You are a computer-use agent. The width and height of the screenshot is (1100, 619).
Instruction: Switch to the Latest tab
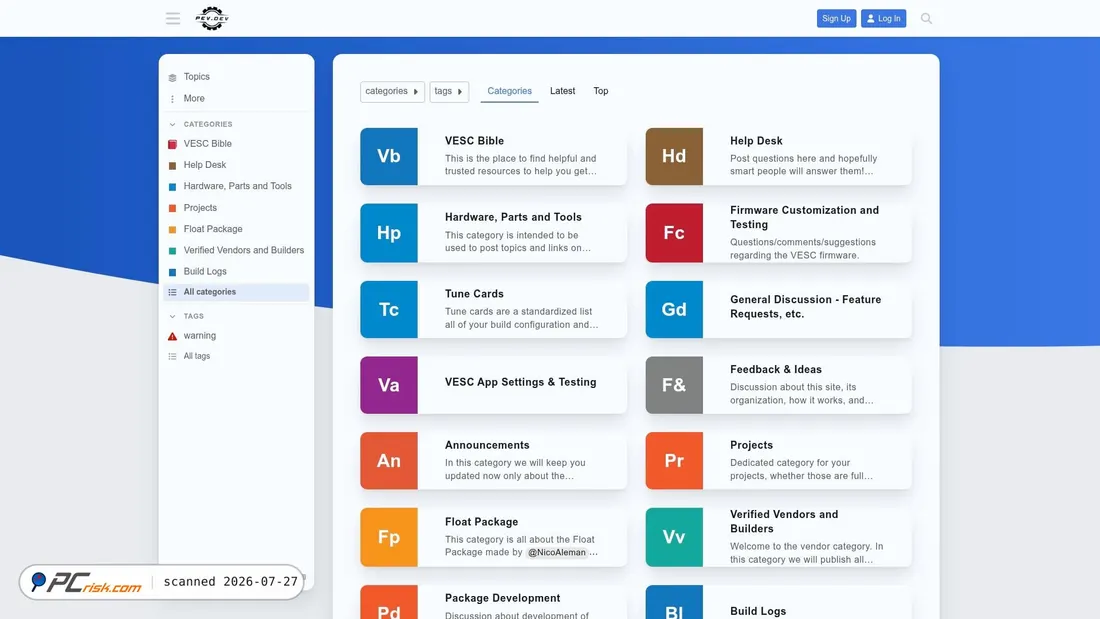point(563,91)
